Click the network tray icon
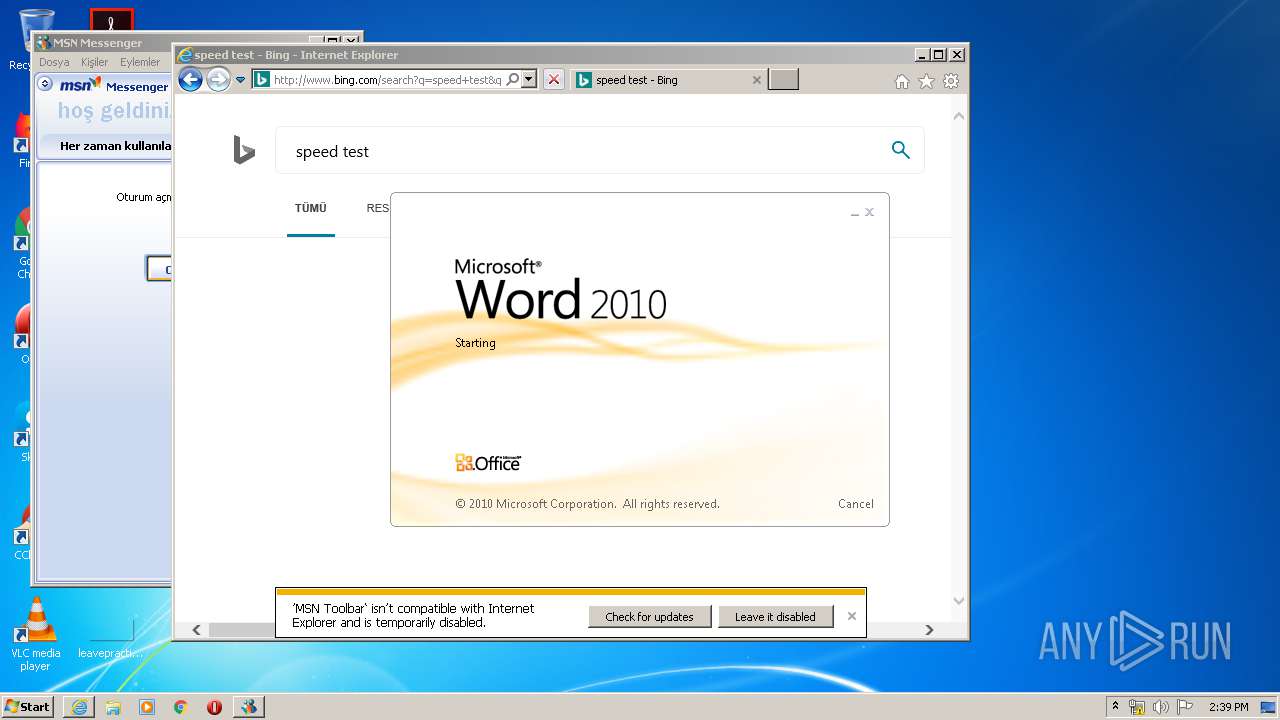The image size is (1280, 720). (1137, 707)
